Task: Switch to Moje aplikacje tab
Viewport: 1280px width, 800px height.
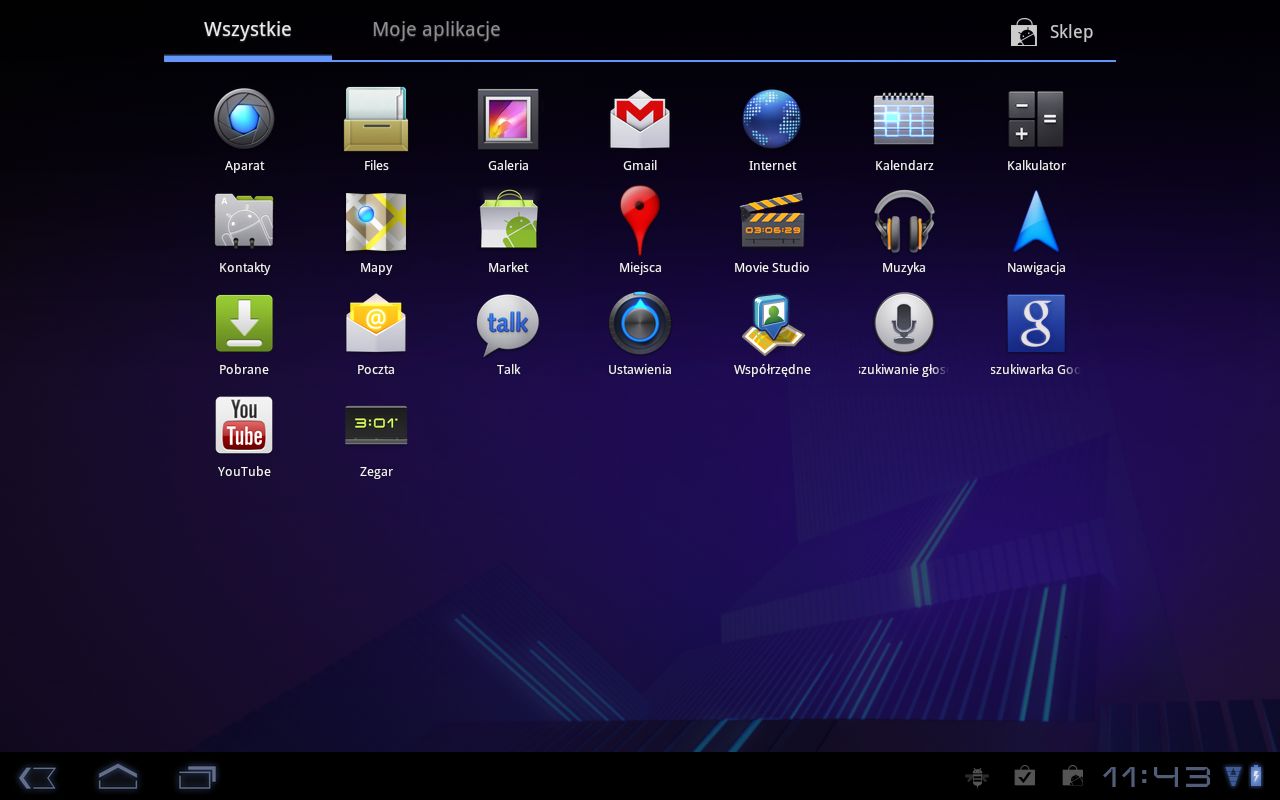Action: 436,30
